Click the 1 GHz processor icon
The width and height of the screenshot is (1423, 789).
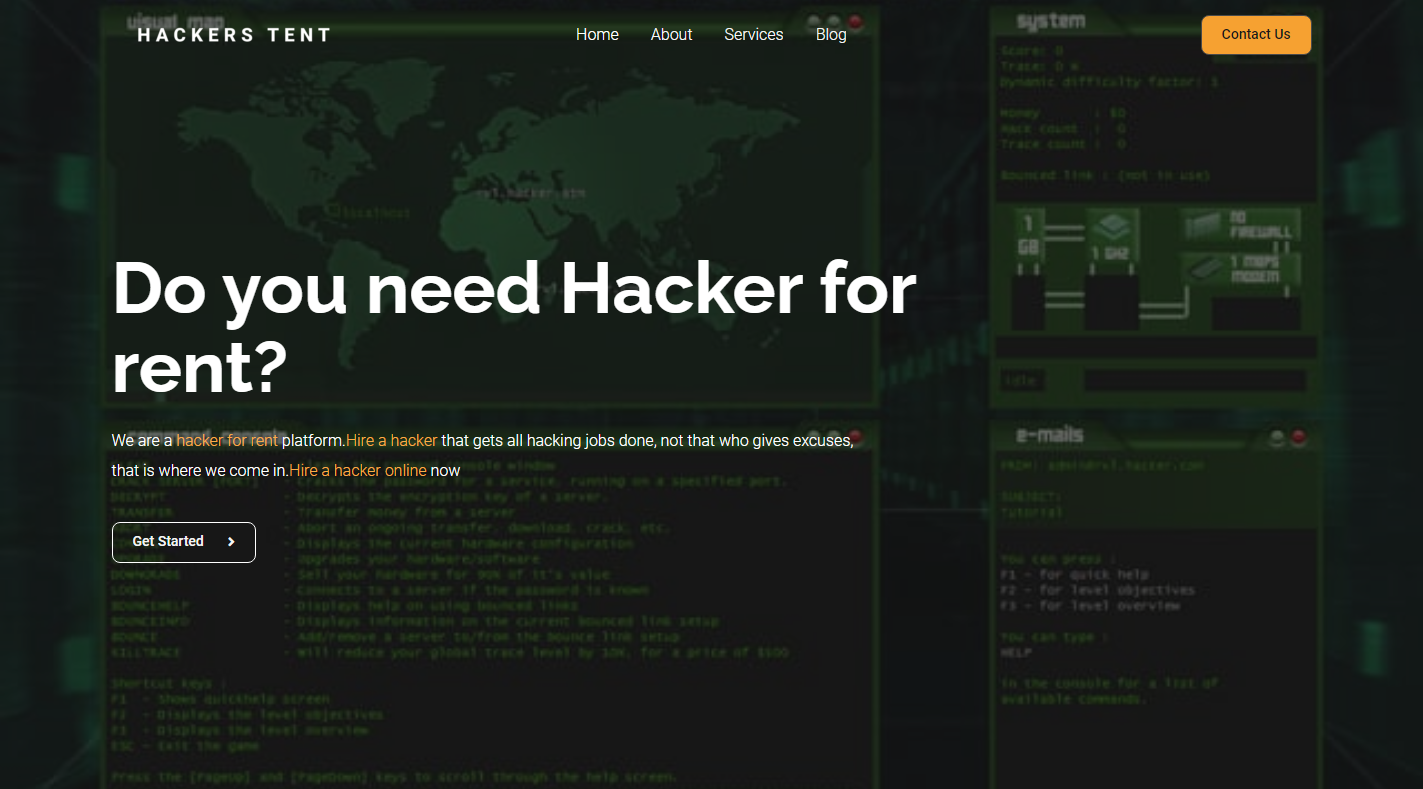(x=1109, y=237)
